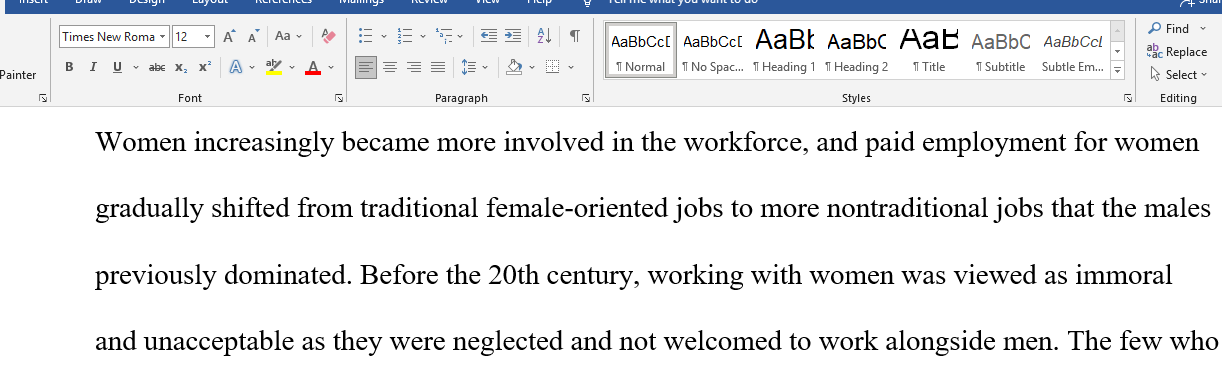The height and width of the screenshot is (375, 1222).
Task: Click into the font size field
Action: click(x=187, y=37)
